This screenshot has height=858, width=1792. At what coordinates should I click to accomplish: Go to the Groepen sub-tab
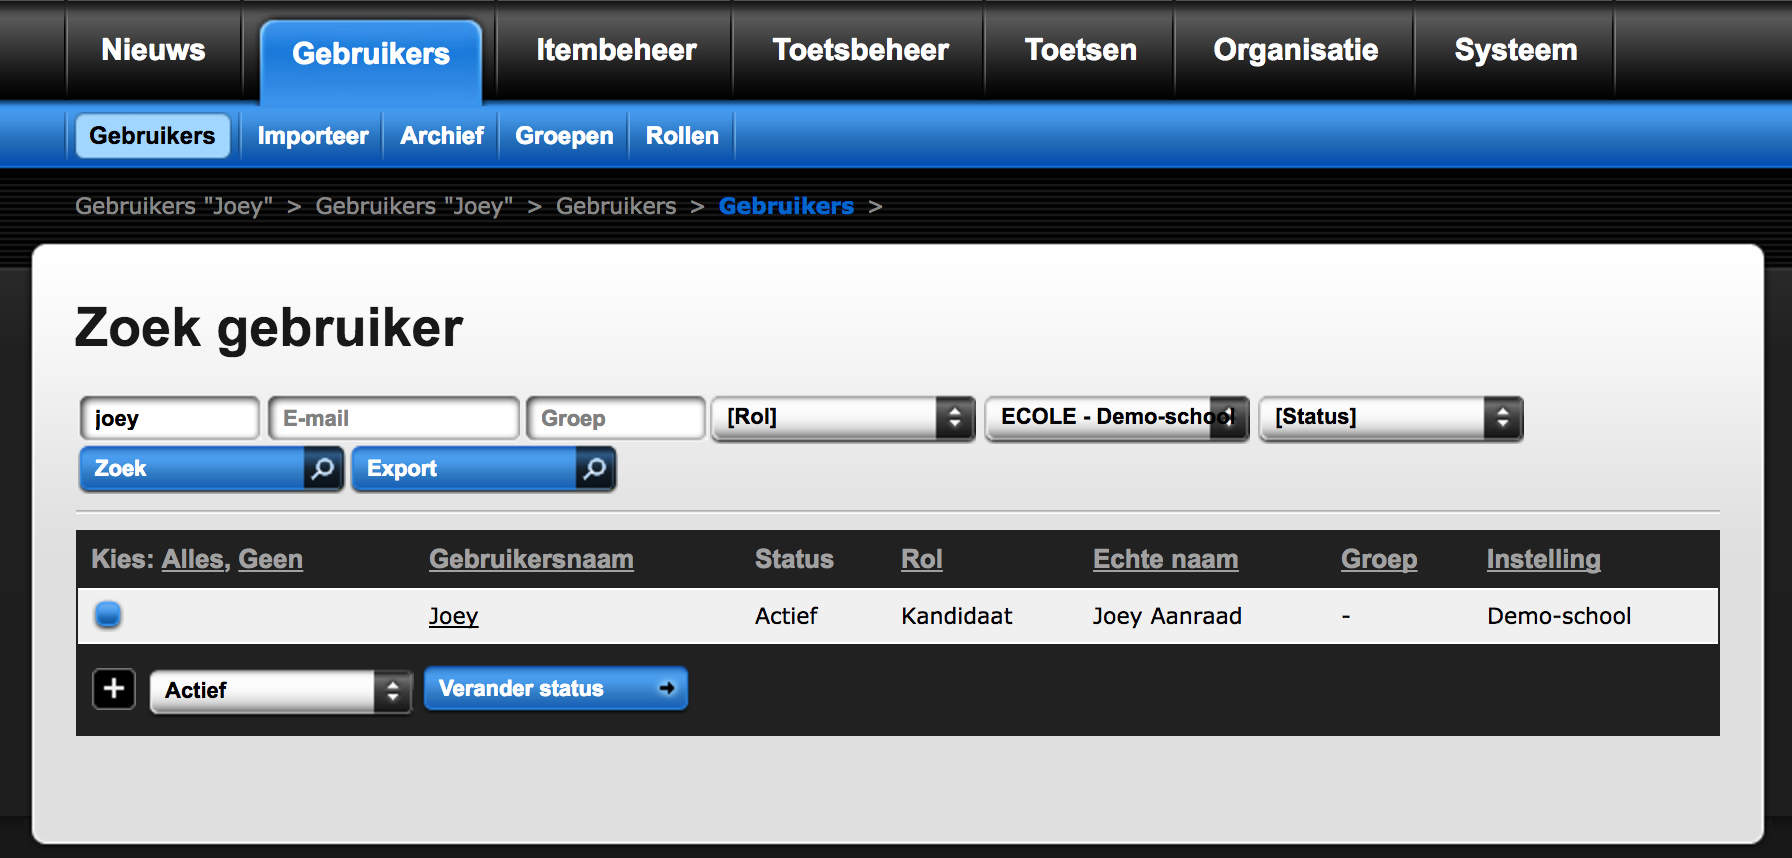coord(564,136)
